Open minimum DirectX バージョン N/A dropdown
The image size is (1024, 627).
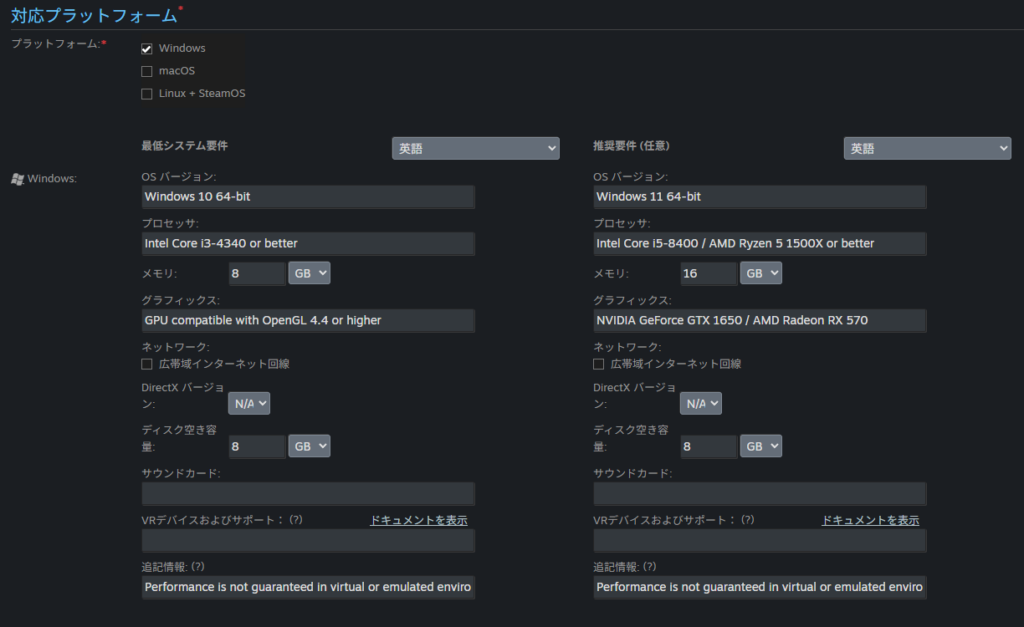pos(249,403)
